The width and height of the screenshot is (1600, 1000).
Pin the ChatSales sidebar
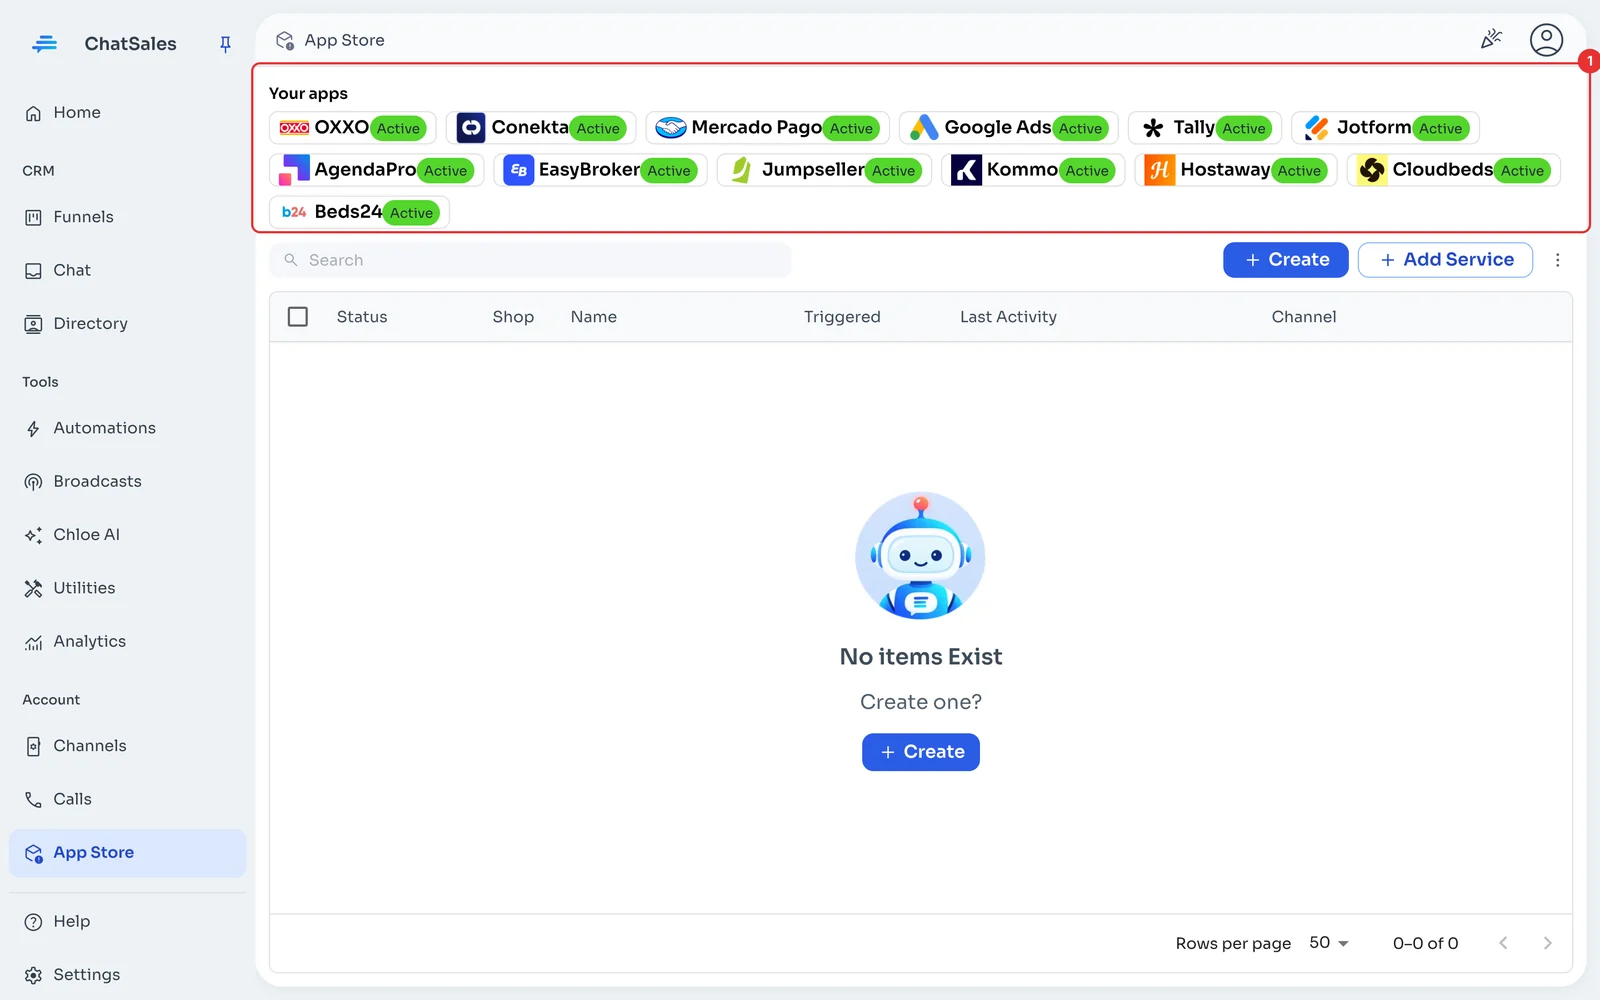coord(225,44)
